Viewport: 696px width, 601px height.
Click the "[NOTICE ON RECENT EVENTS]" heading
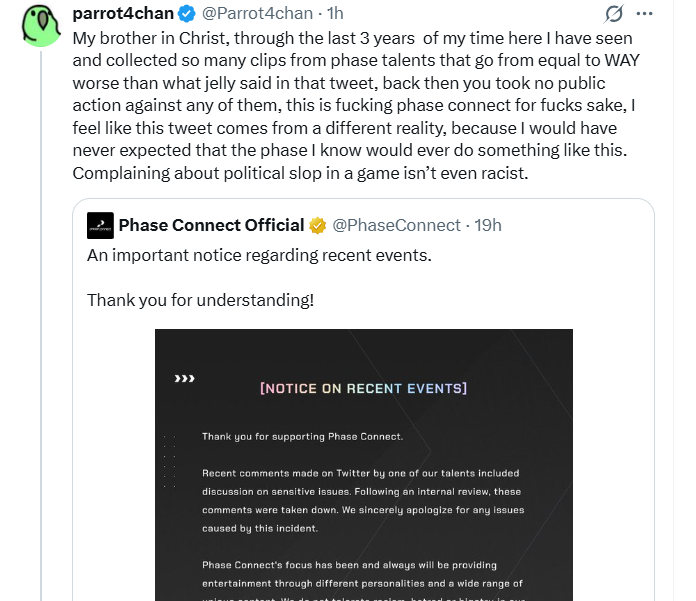pyautogui.click(x=363, y=388)
